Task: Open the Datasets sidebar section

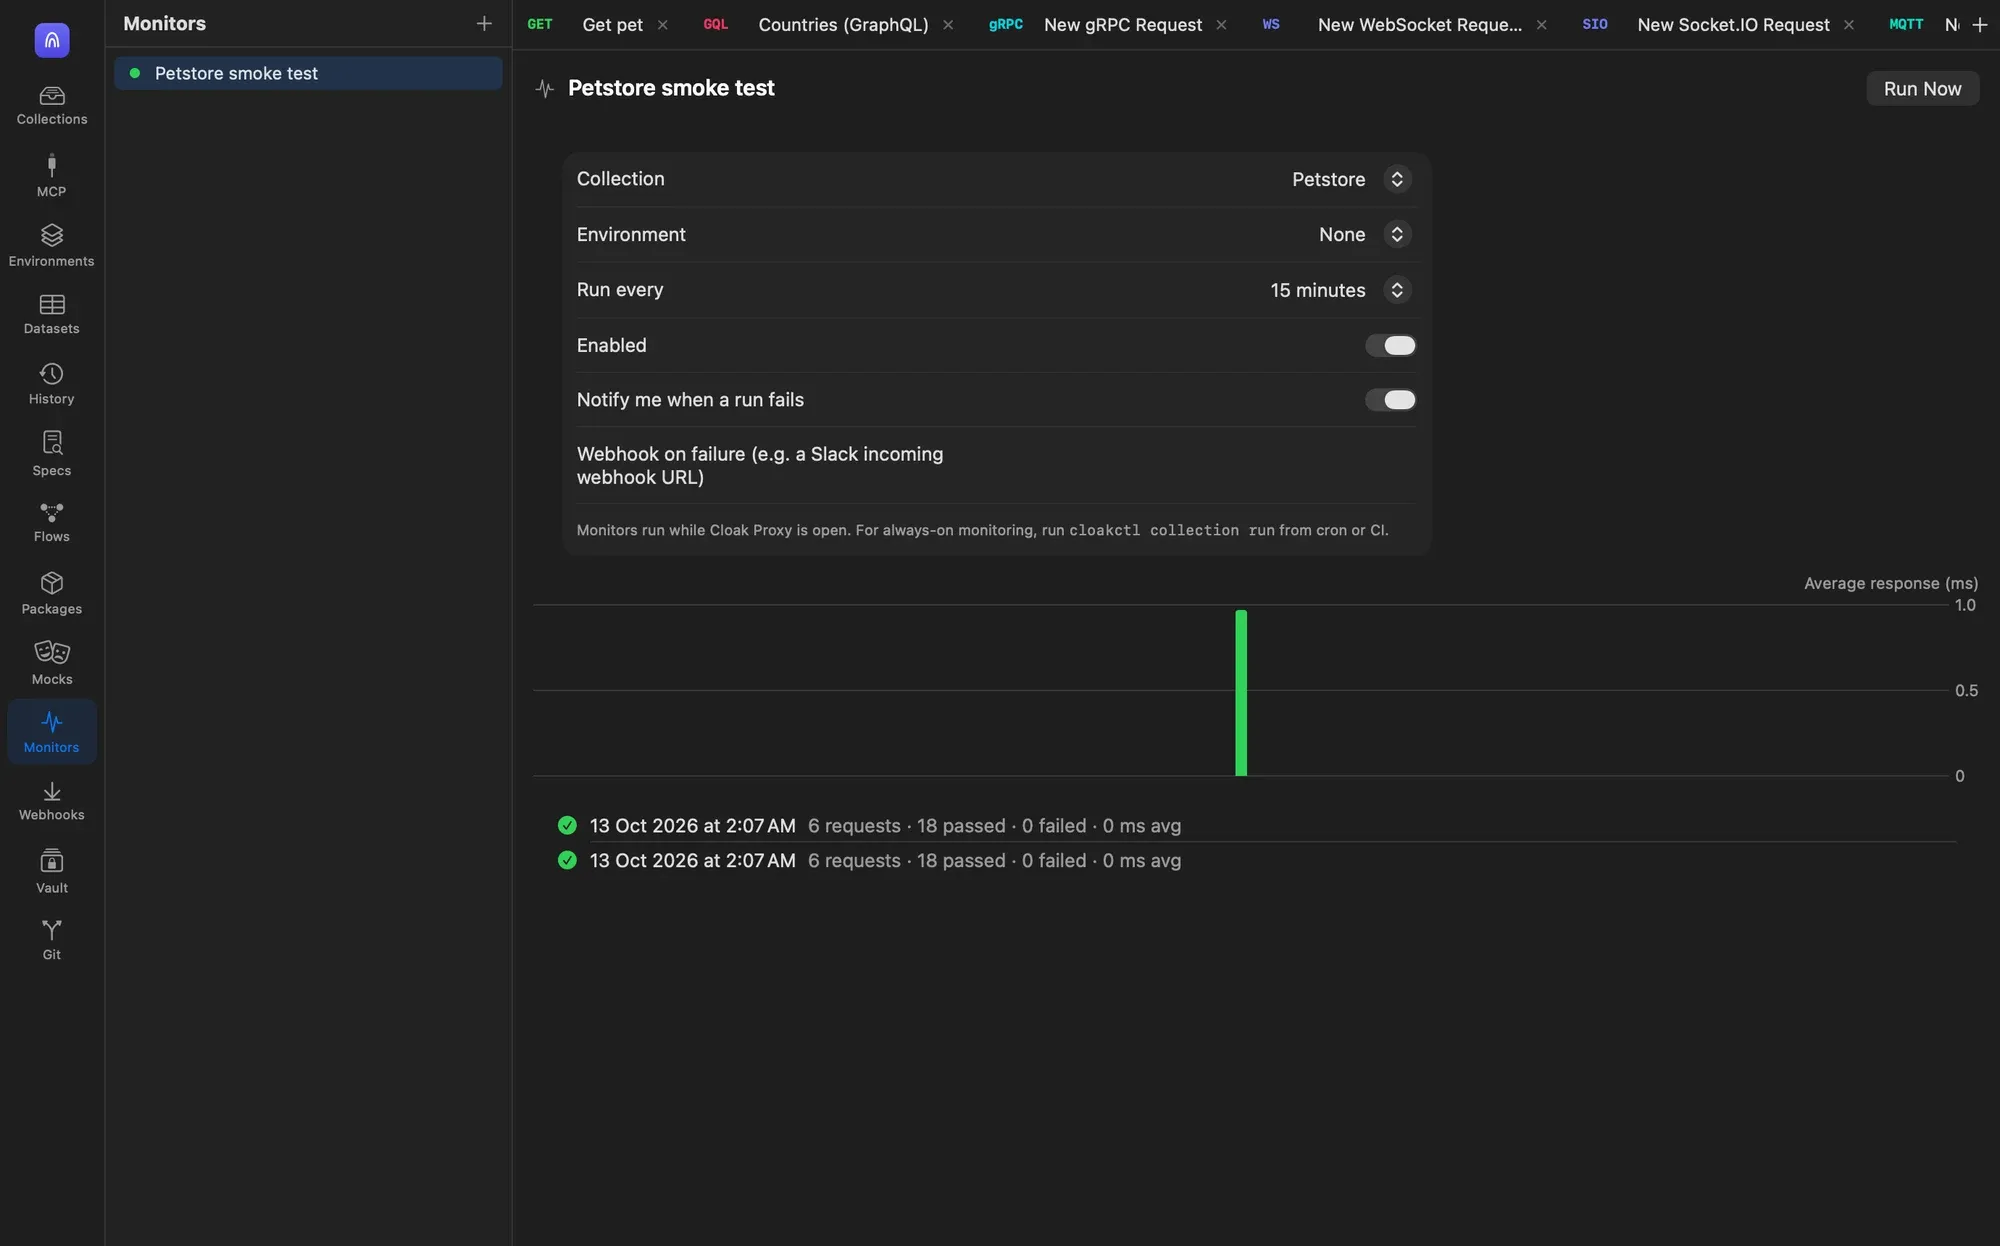Action: pyautogui.click(x=52, y=314)
